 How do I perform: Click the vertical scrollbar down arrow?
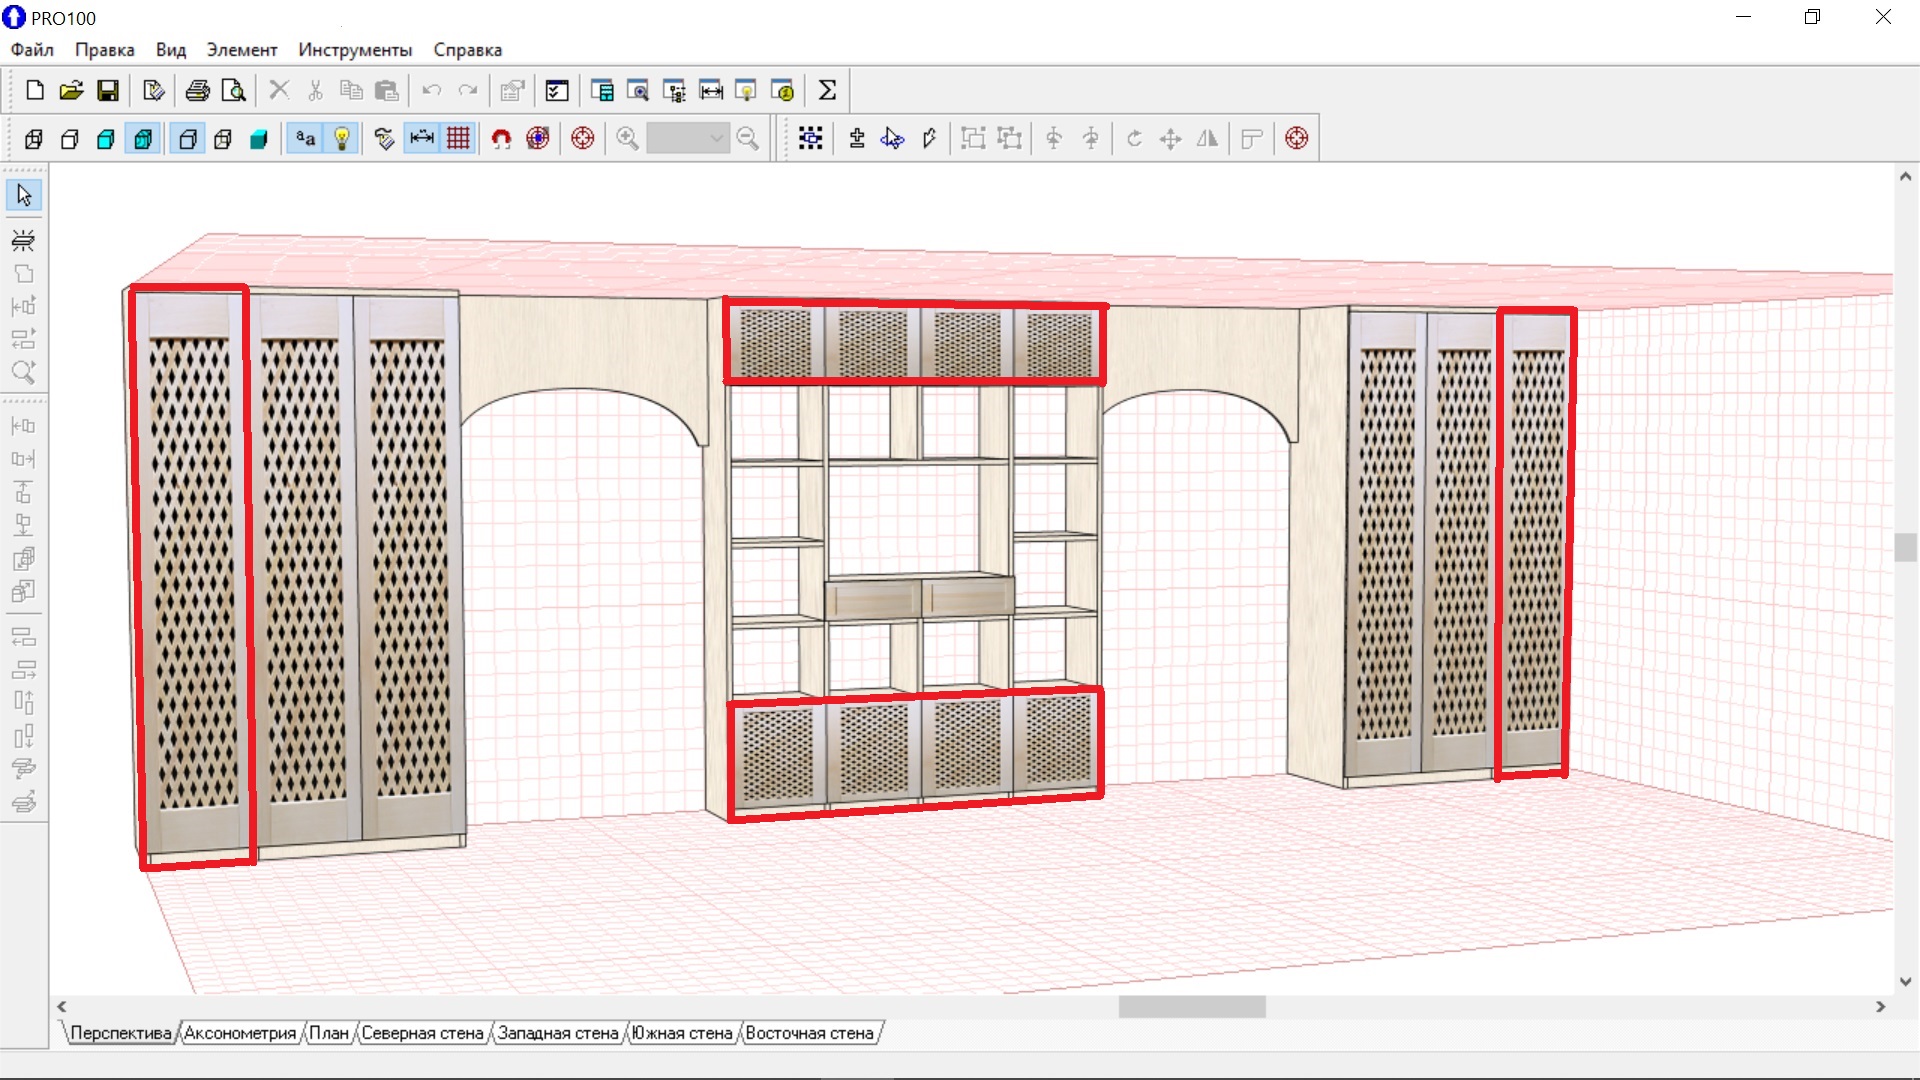1905,982
